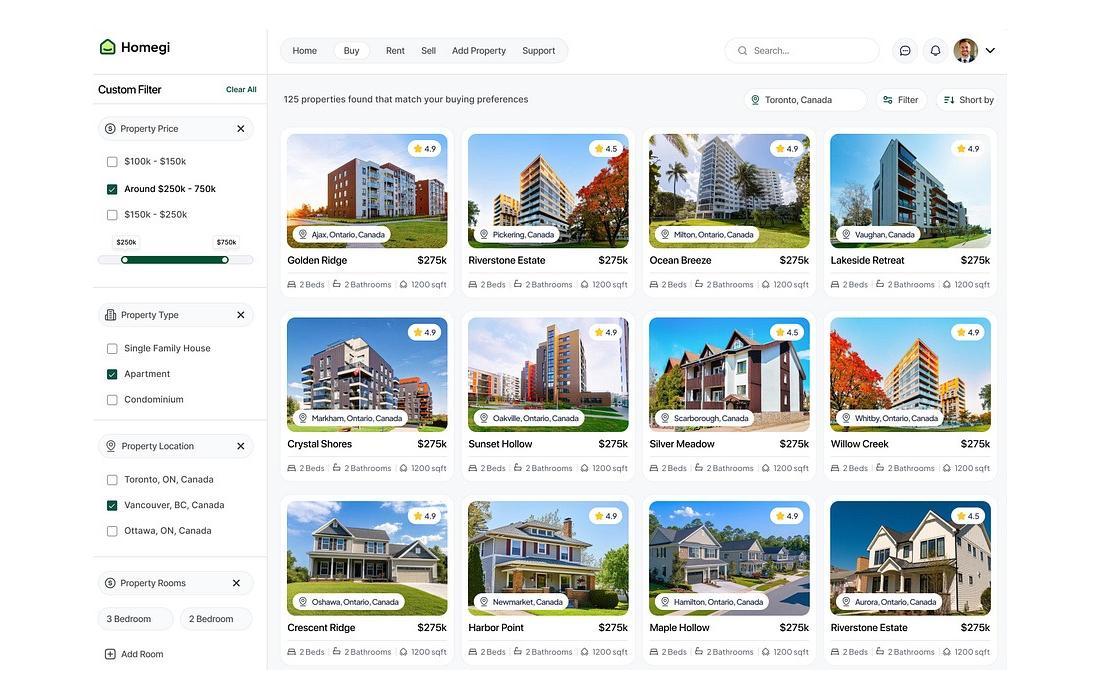Check the Condominium checkbox
Viewport: 1100px width, 700px height.
point(112,400)
